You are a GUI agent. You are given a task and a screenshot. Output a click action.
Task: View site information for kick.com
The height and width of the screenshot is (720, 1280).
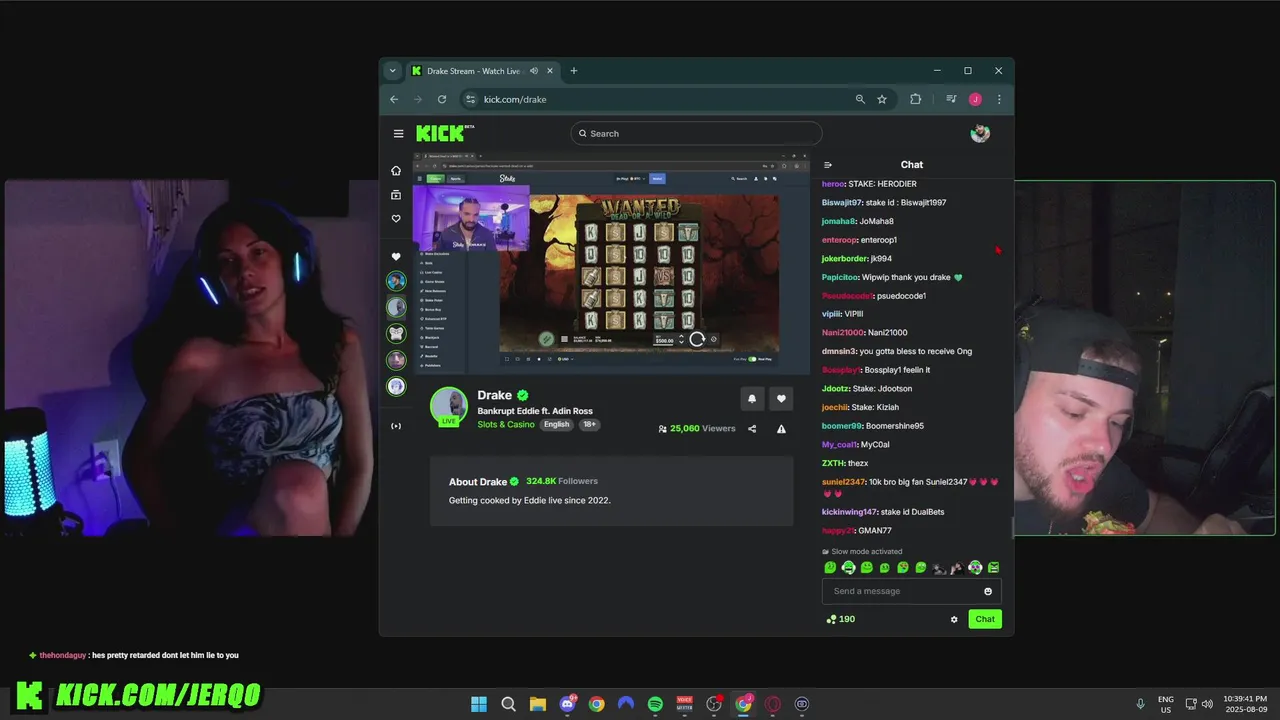471,99
